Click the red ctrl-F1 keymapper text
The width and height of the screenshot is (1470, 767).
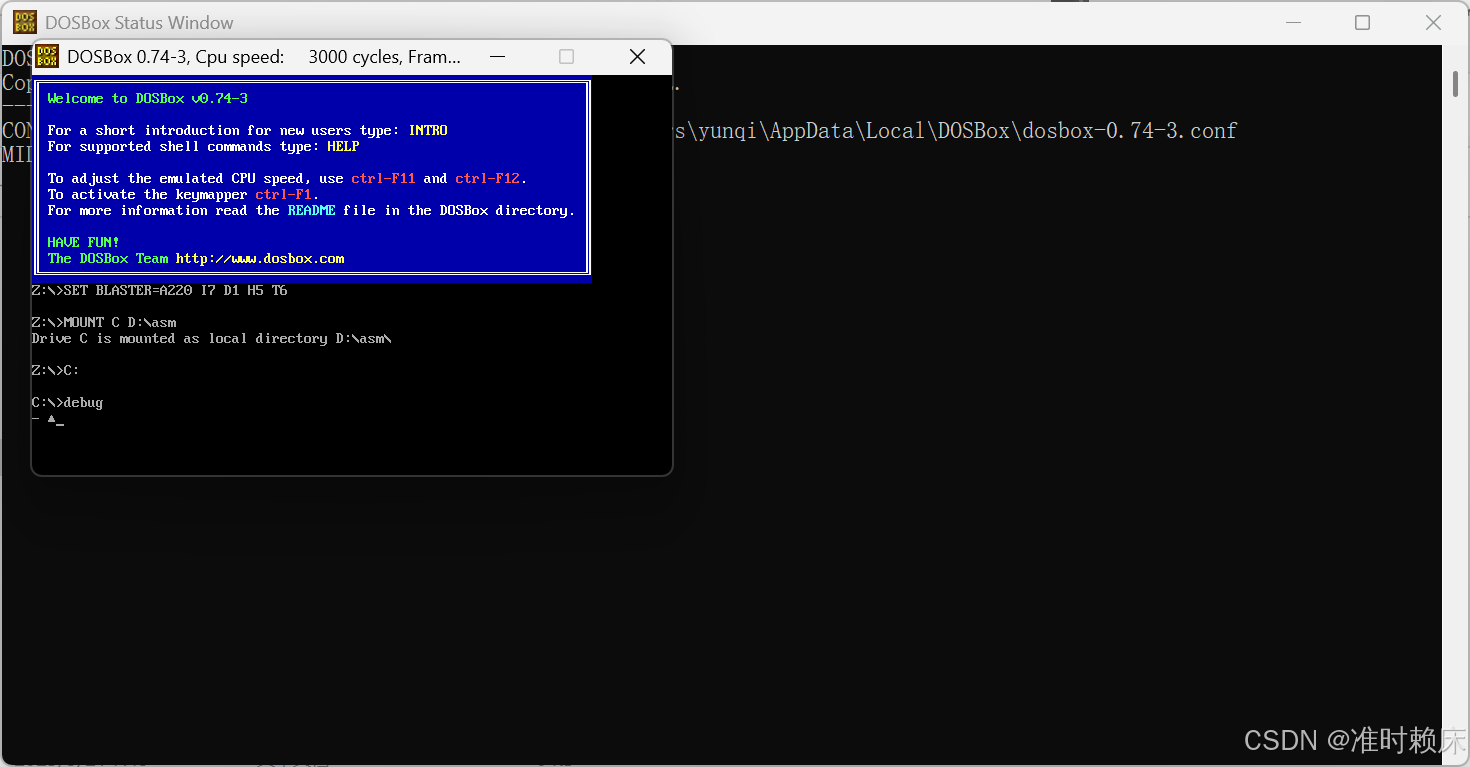point(283,194)
